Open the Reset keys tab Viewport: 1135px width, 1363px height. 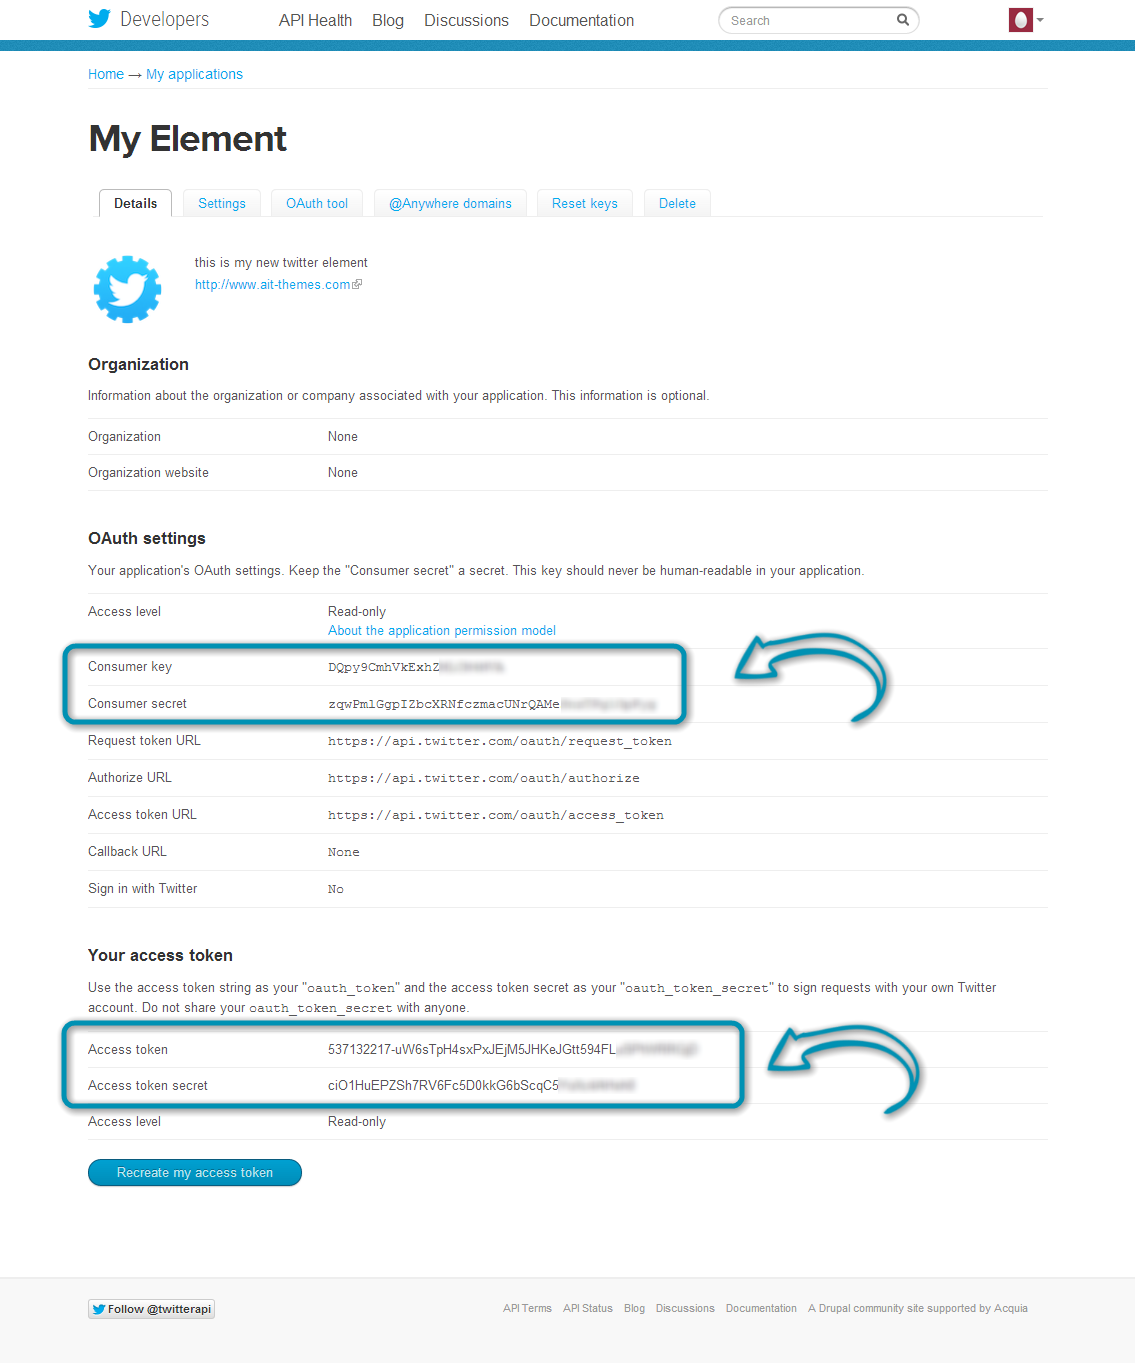tap(585, 203)
